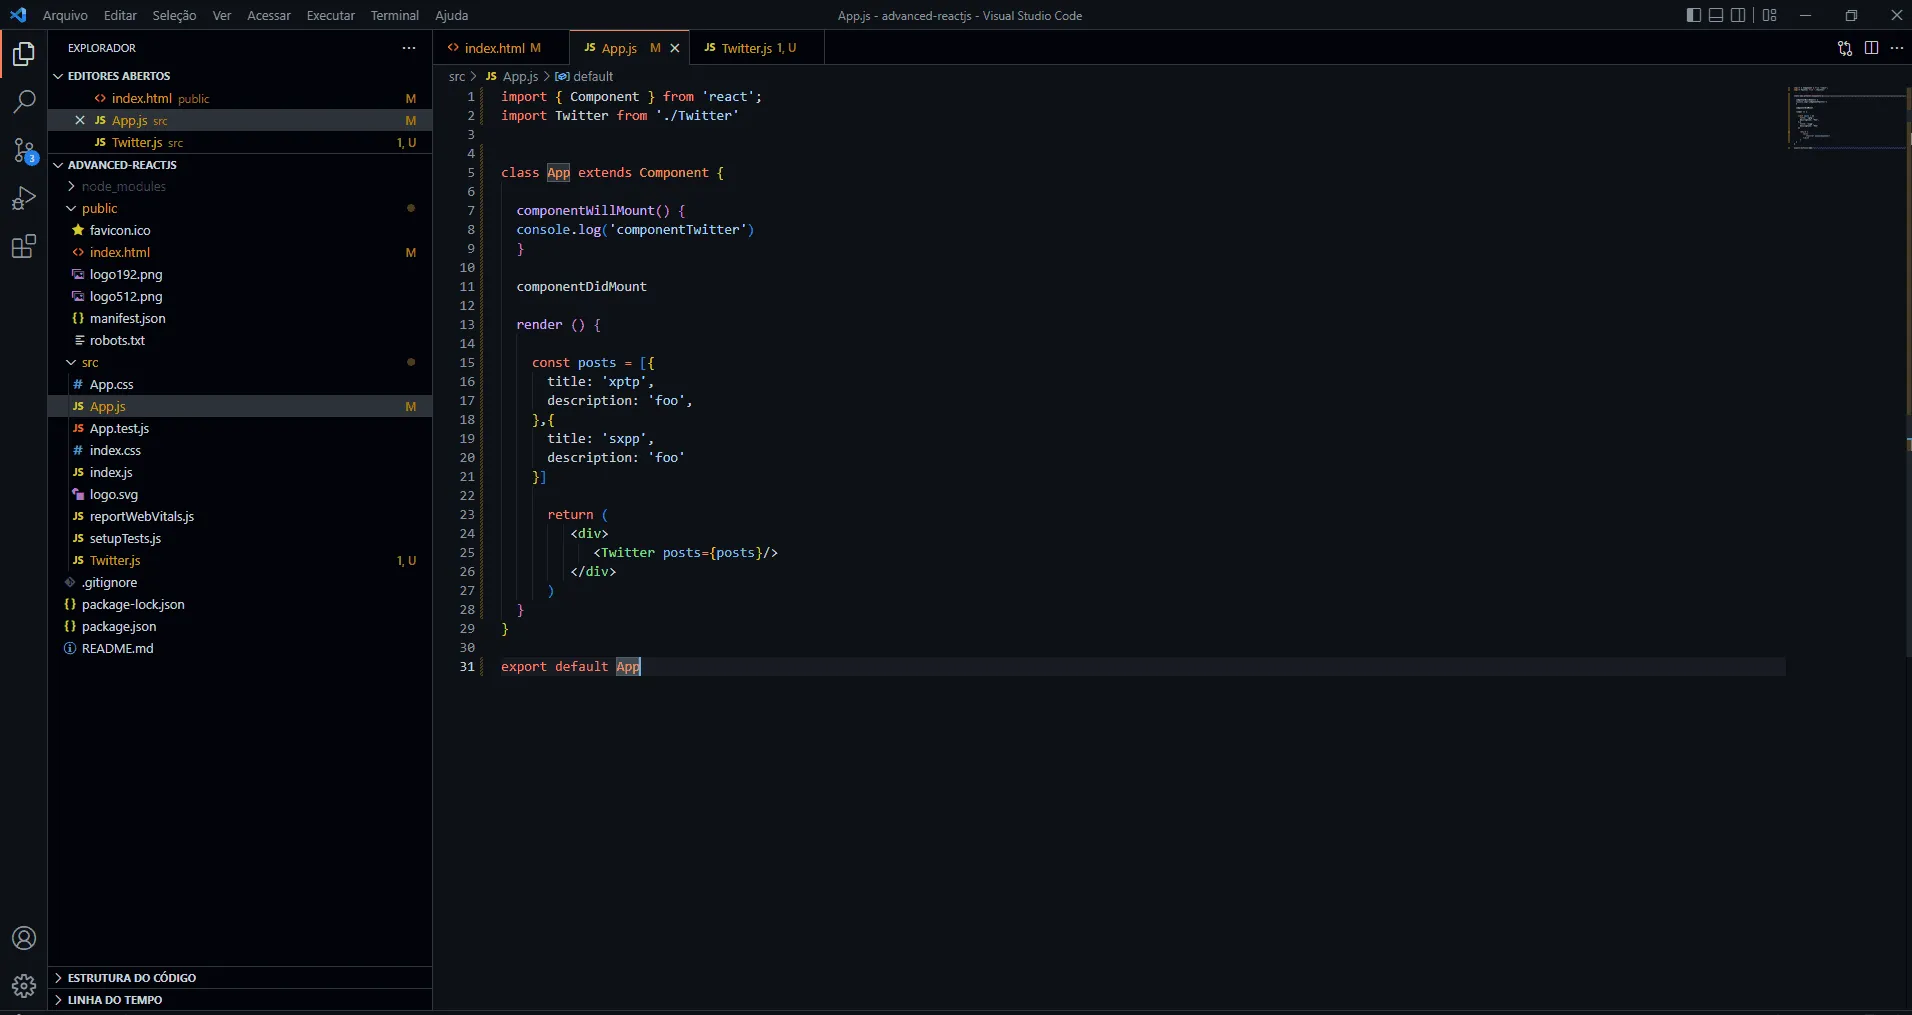Open .gitignore file
Viewport: 1912px width, 1015px height.
point(240,583)
